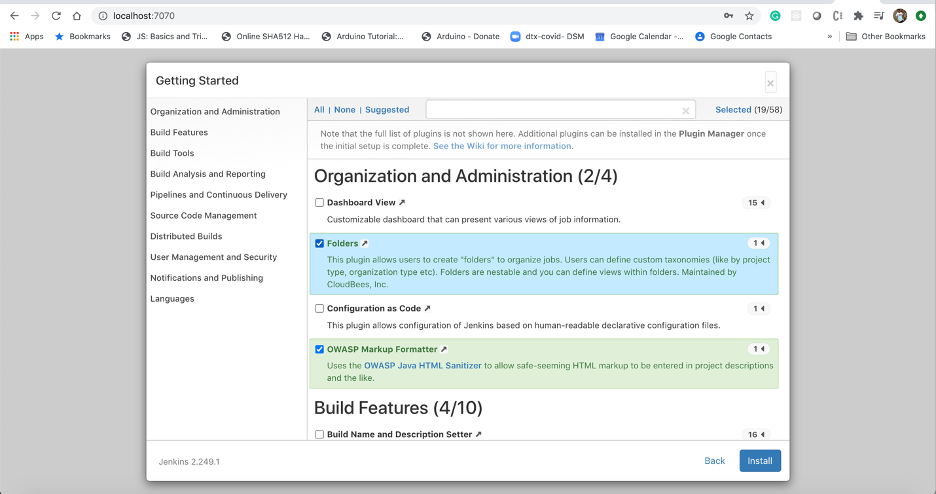The height and width of the screenshot is (494, 936).
Task: Choose Suggested plugins link
Action: pos(387,110)
